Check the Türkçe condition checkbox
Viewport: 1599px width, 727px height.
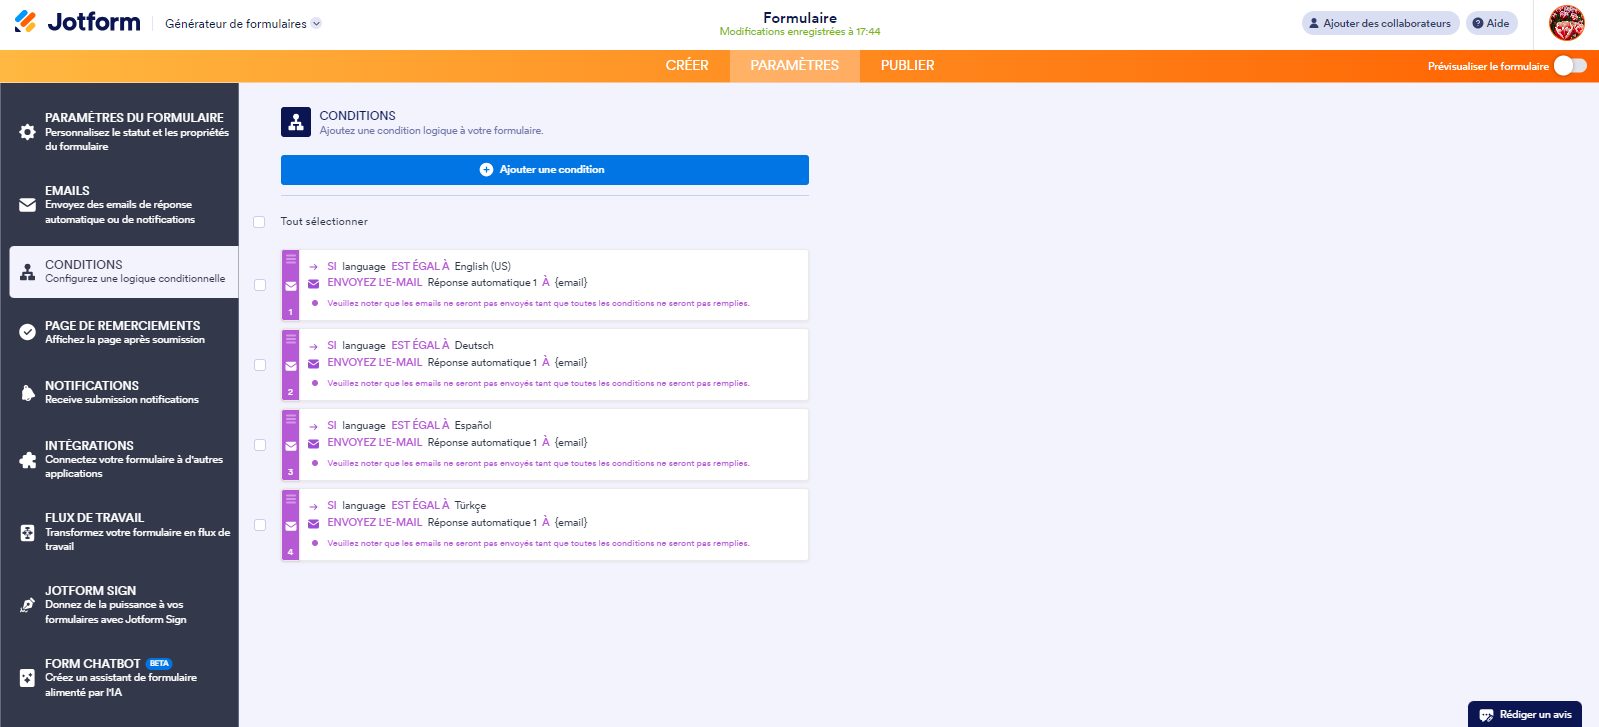pyautogui.click(x=260, y=525)
